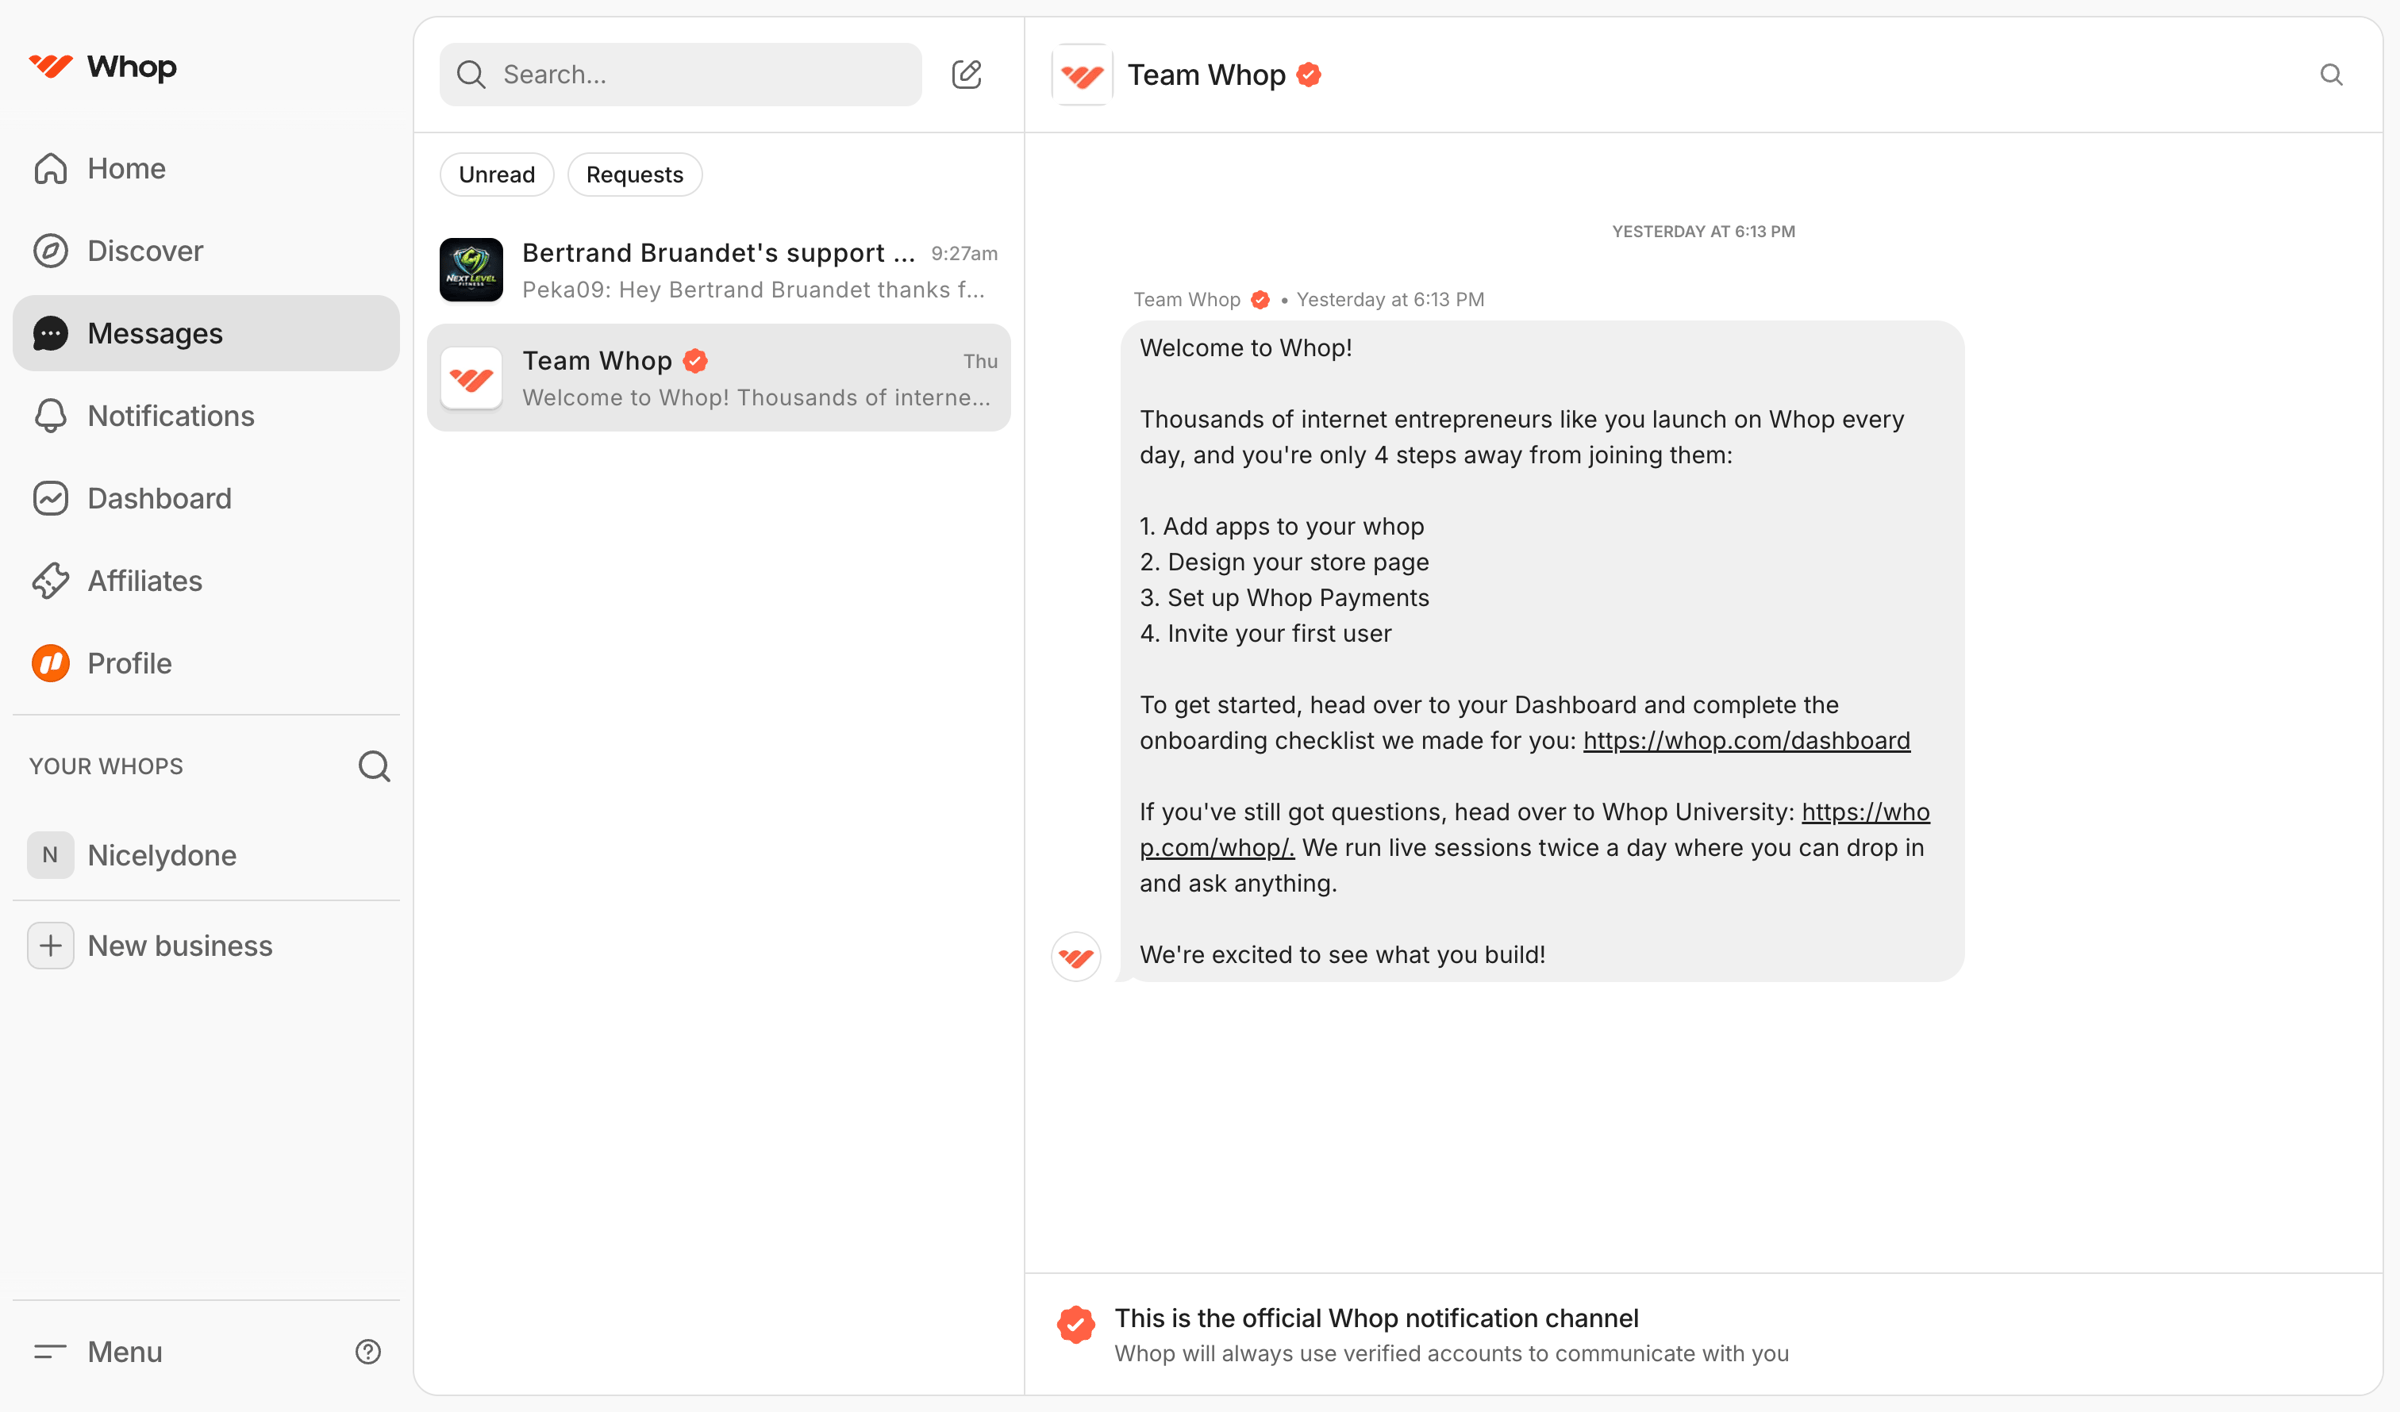Open the Whop University link
This screenshot has width=2400, height=1412.
click(1535, 829)
